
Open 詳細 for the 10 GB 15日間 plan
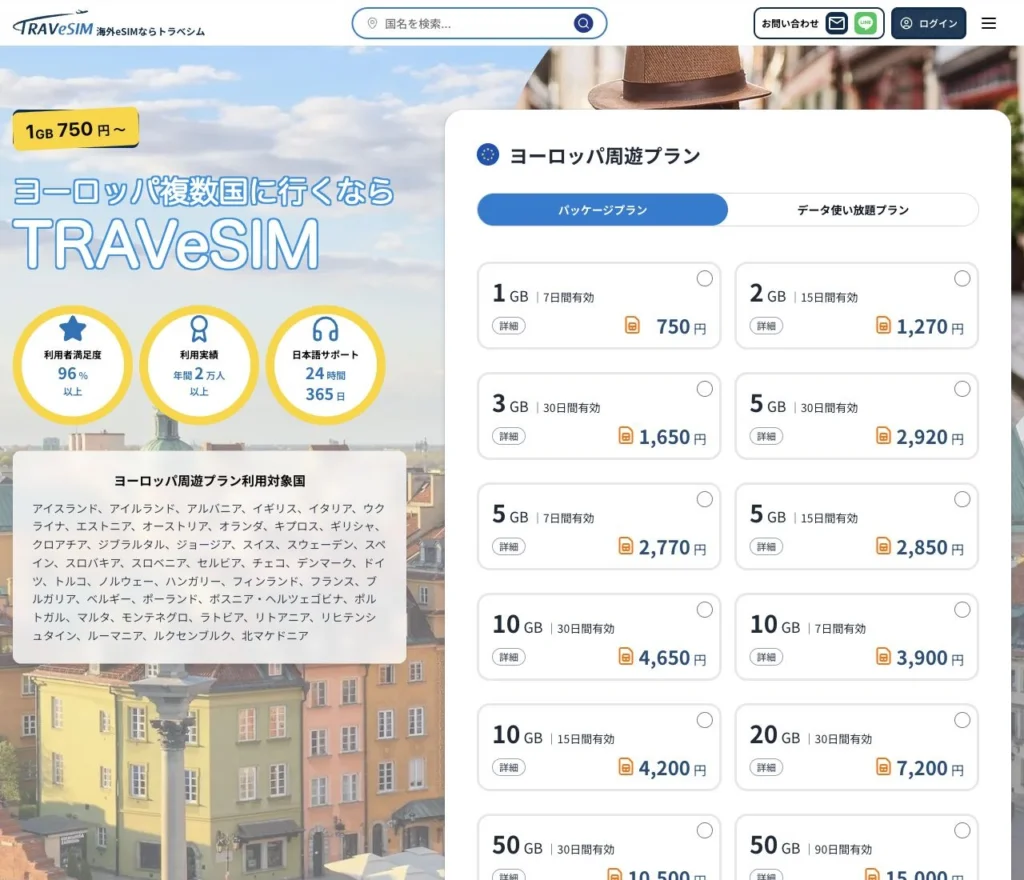509,767
